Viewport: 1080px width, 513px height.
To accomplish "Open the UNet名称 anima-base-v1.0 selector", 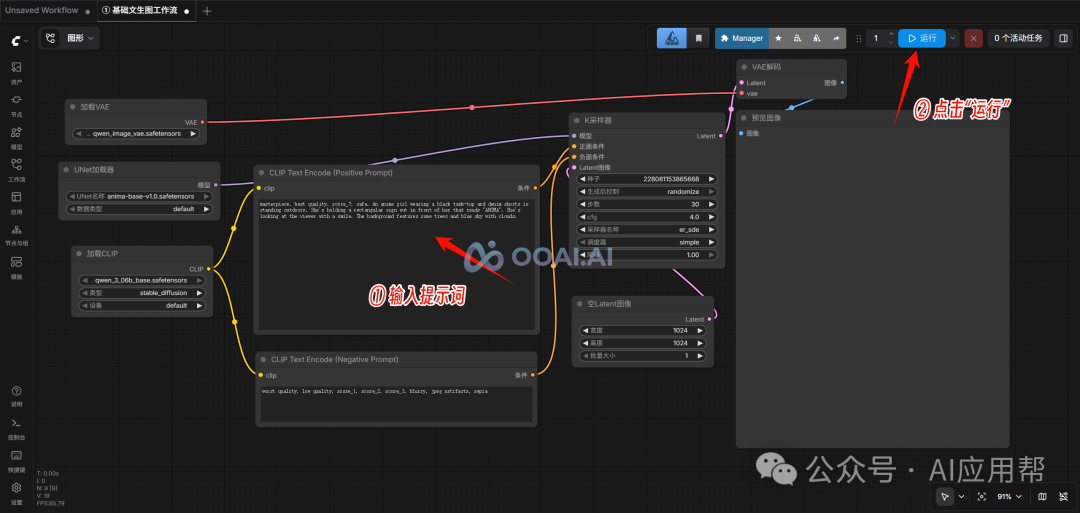I will click(x=139, y=196).
